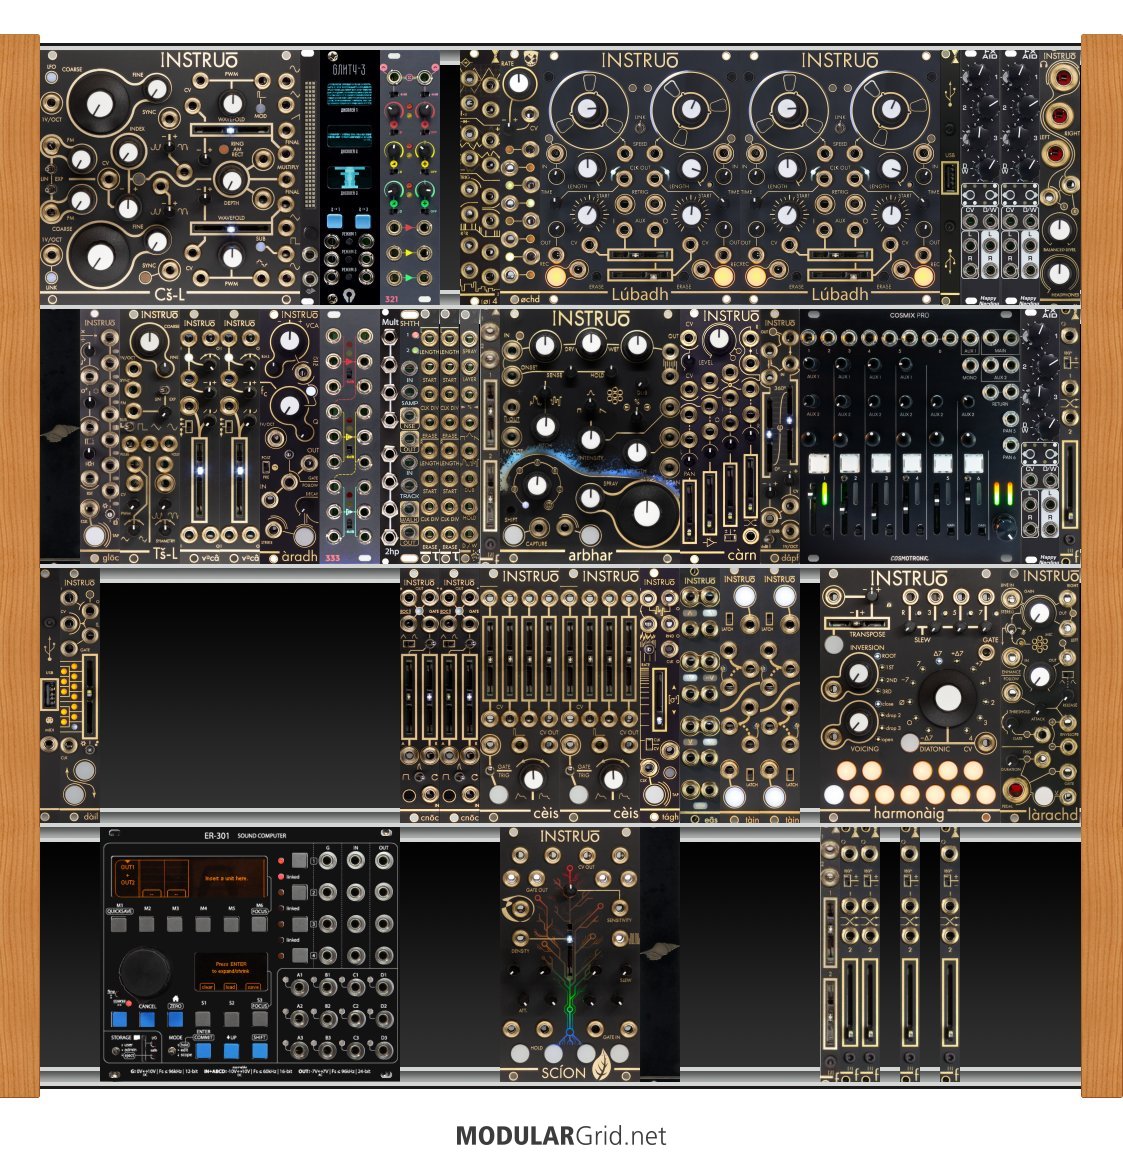Click the COSMIX PRO title text
Viewport: 1123px width, 1157px height.
pos(909,315)
